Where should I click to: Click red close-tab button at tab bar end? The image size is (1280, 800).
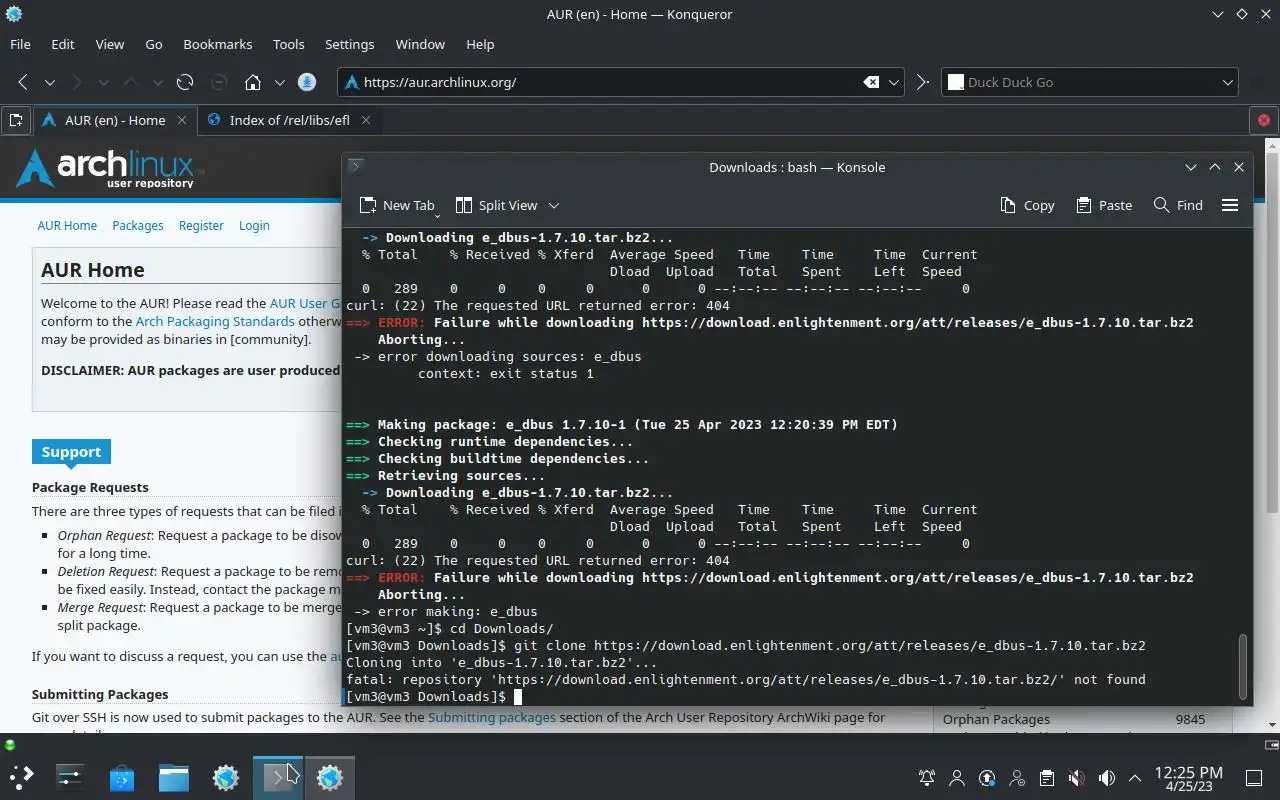[x=1263, y=120]
